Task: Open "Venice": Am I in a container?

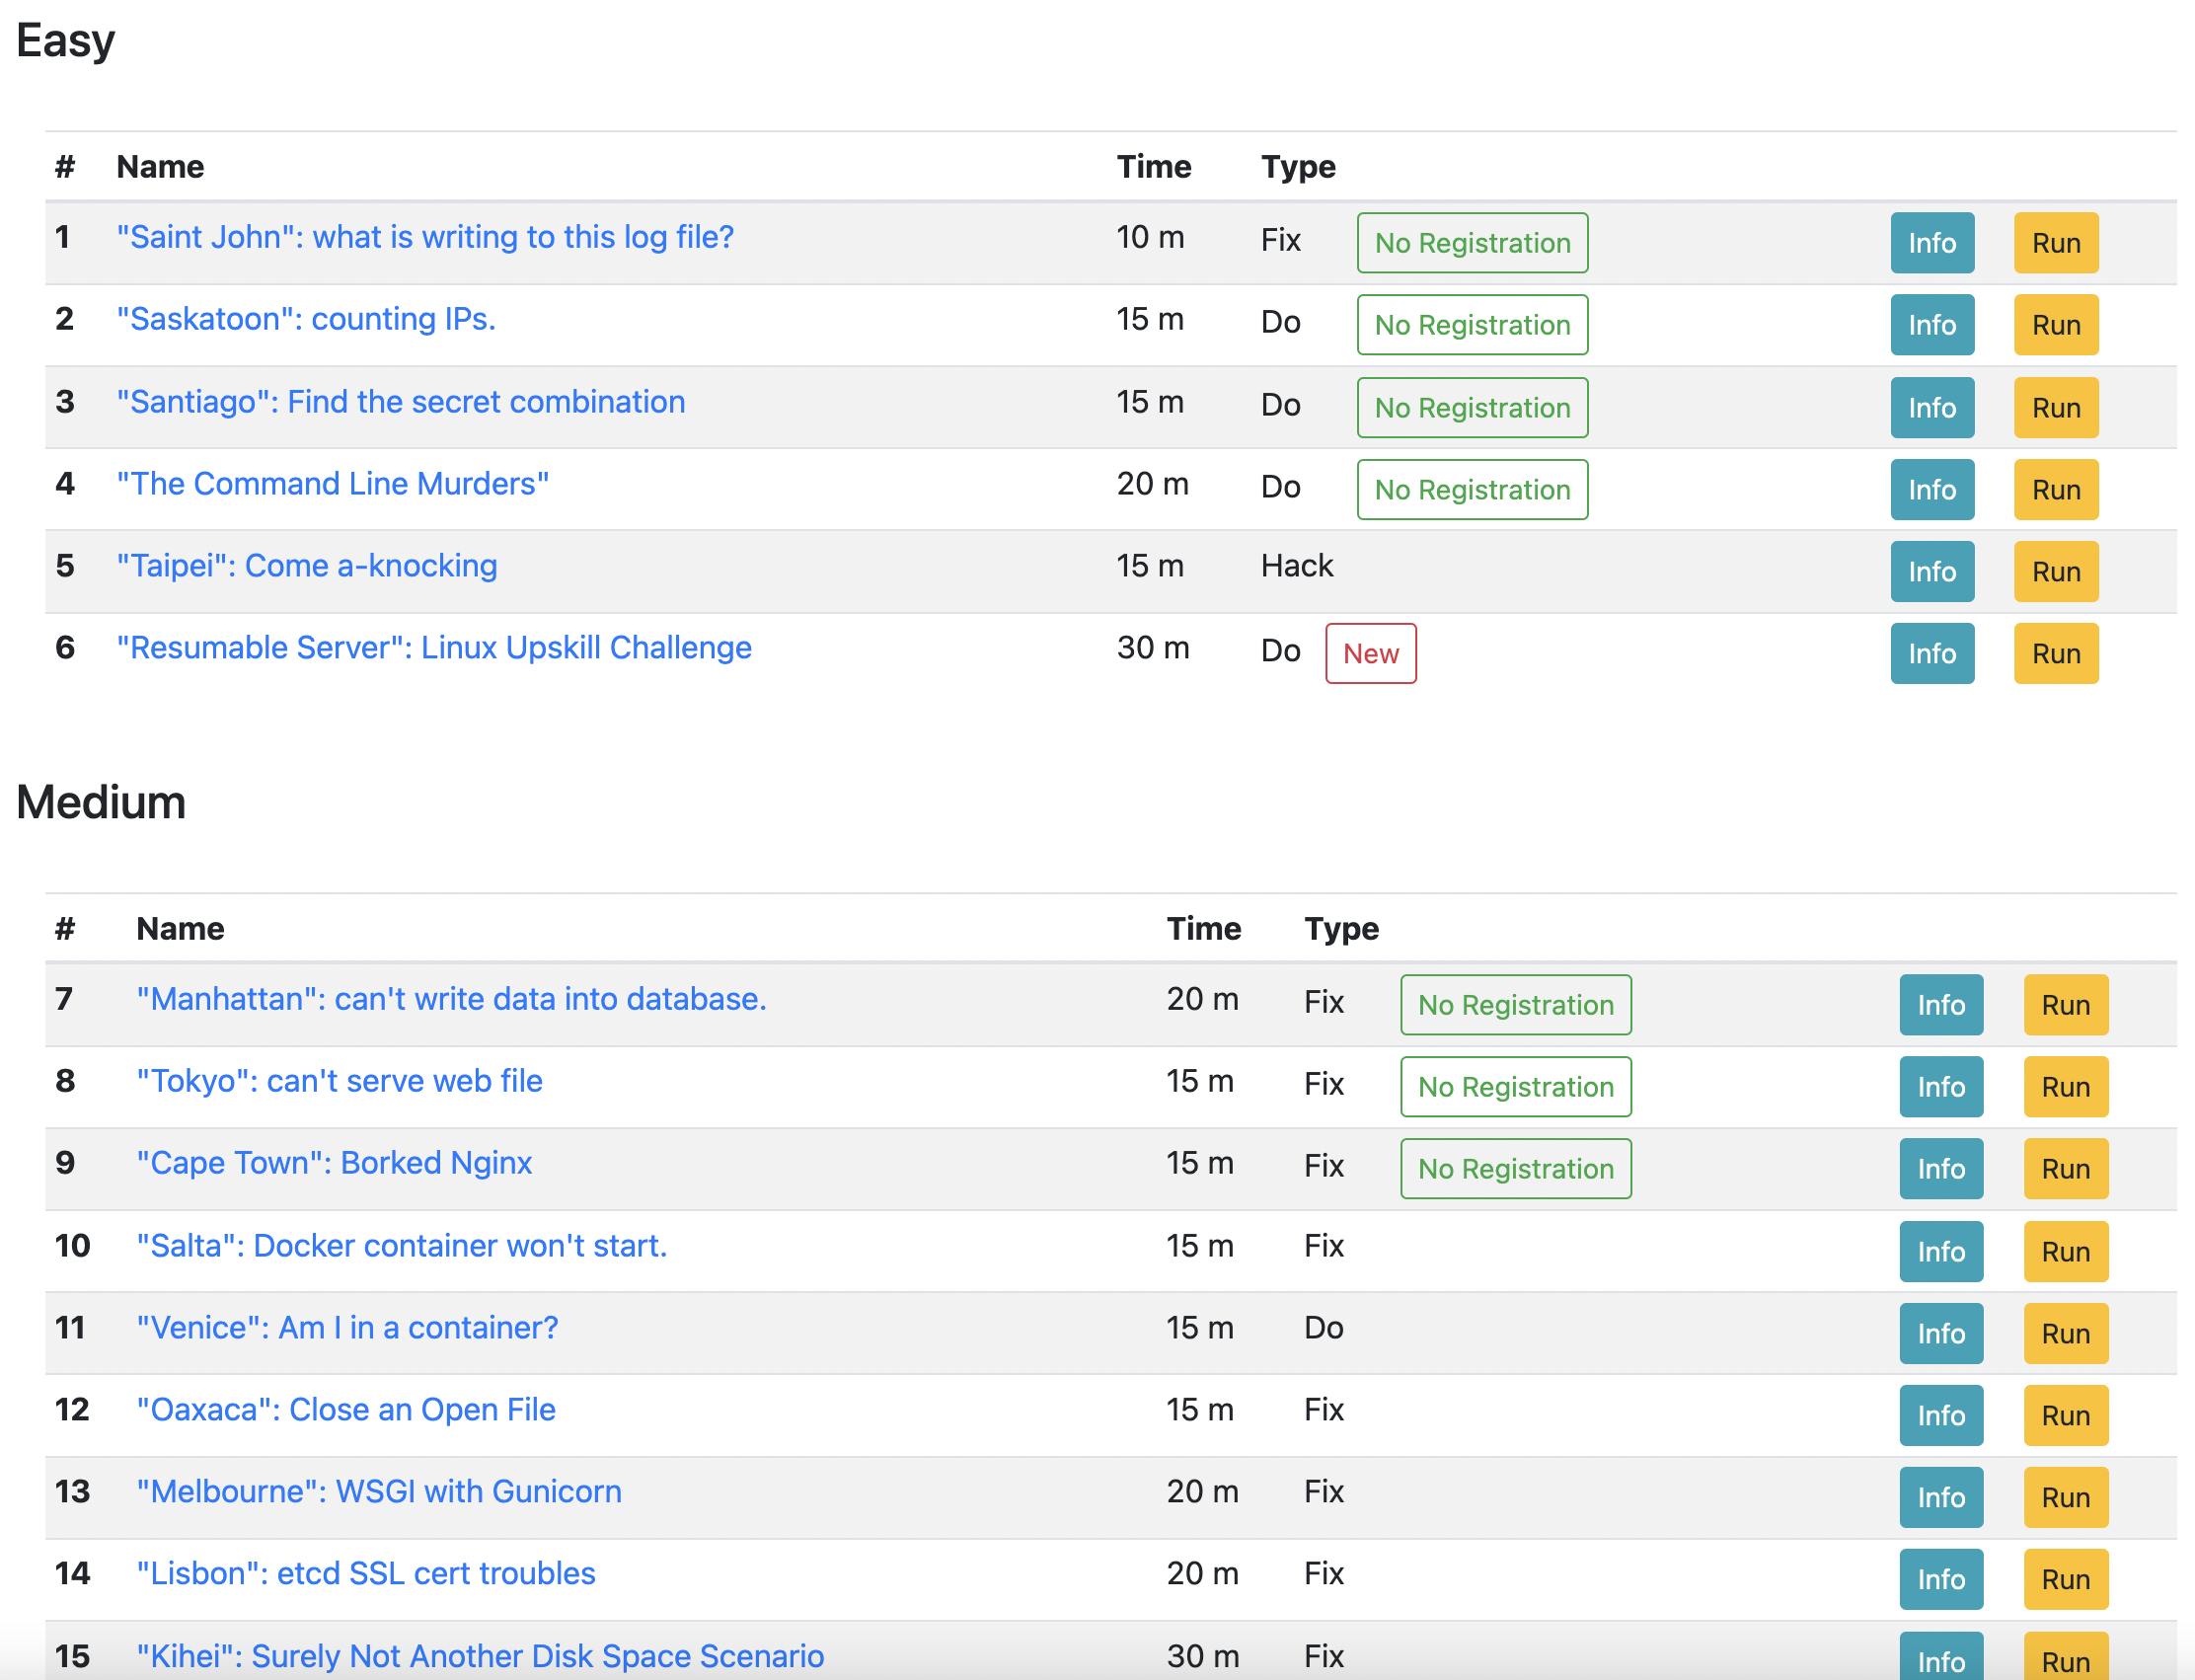Action: [x=347, y=1327]
